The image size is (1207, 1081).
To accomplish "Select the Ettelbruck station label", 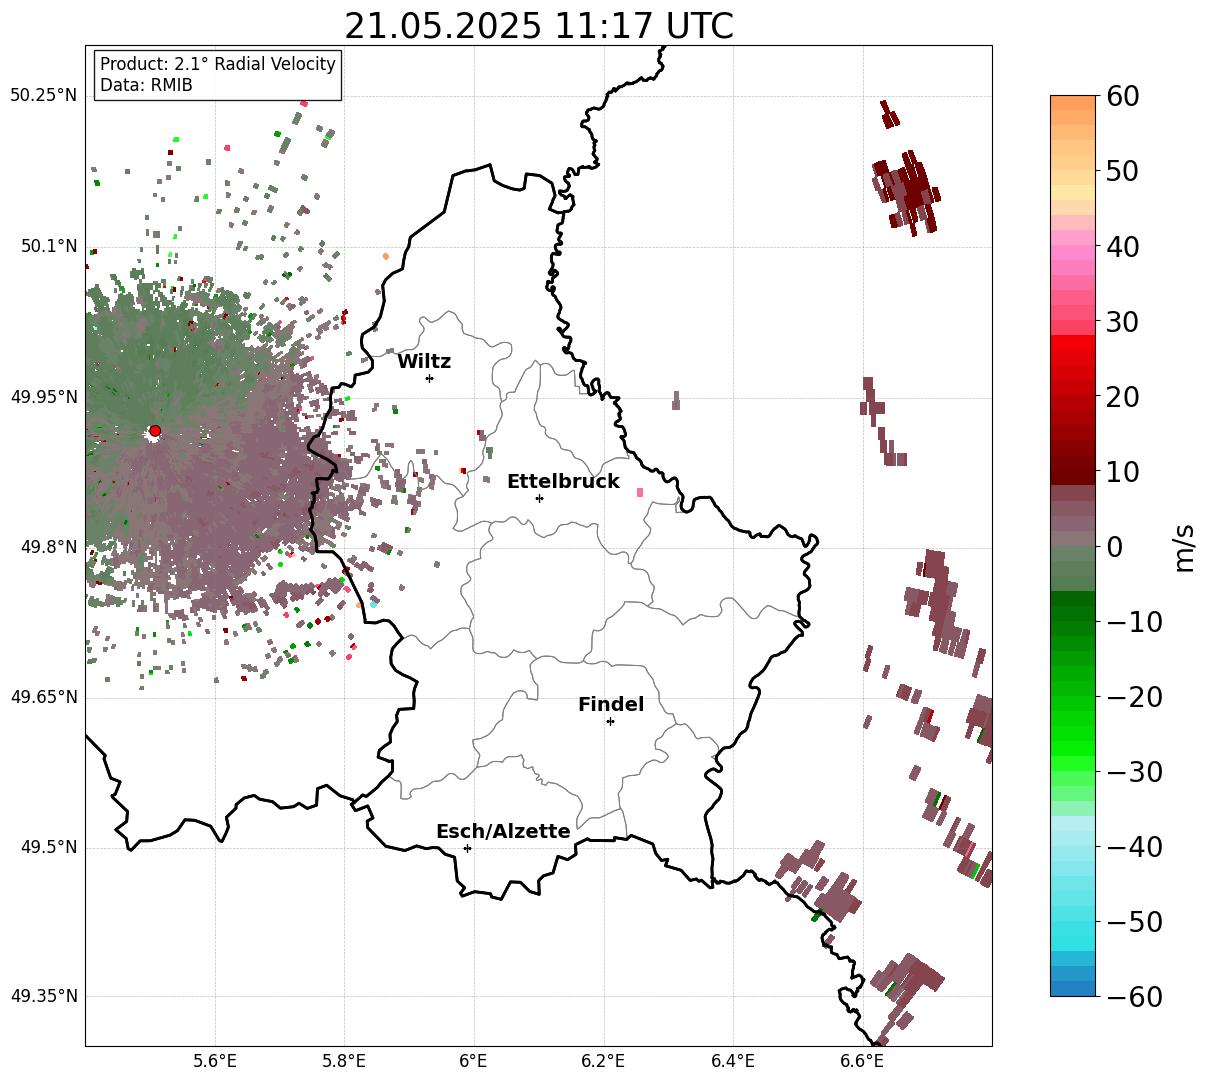I will tap(563, 482).
